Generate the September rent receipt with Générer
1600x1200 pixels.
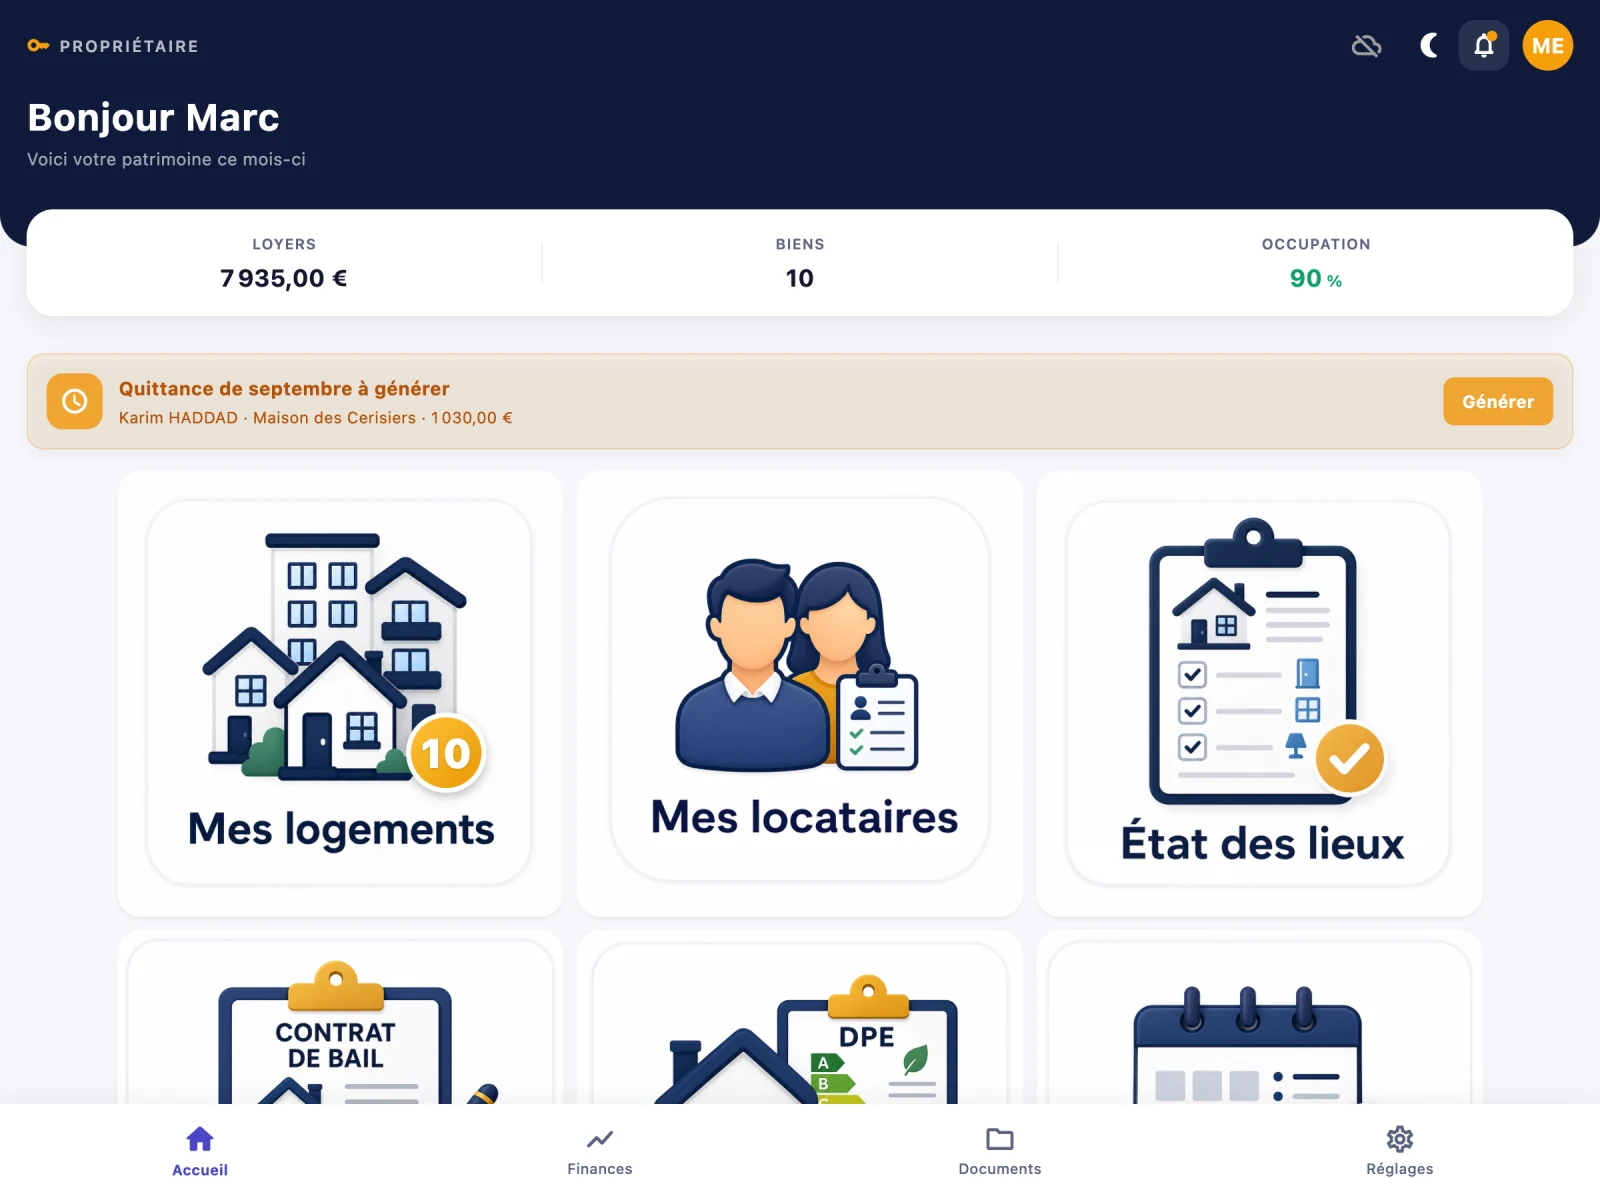1497,401
